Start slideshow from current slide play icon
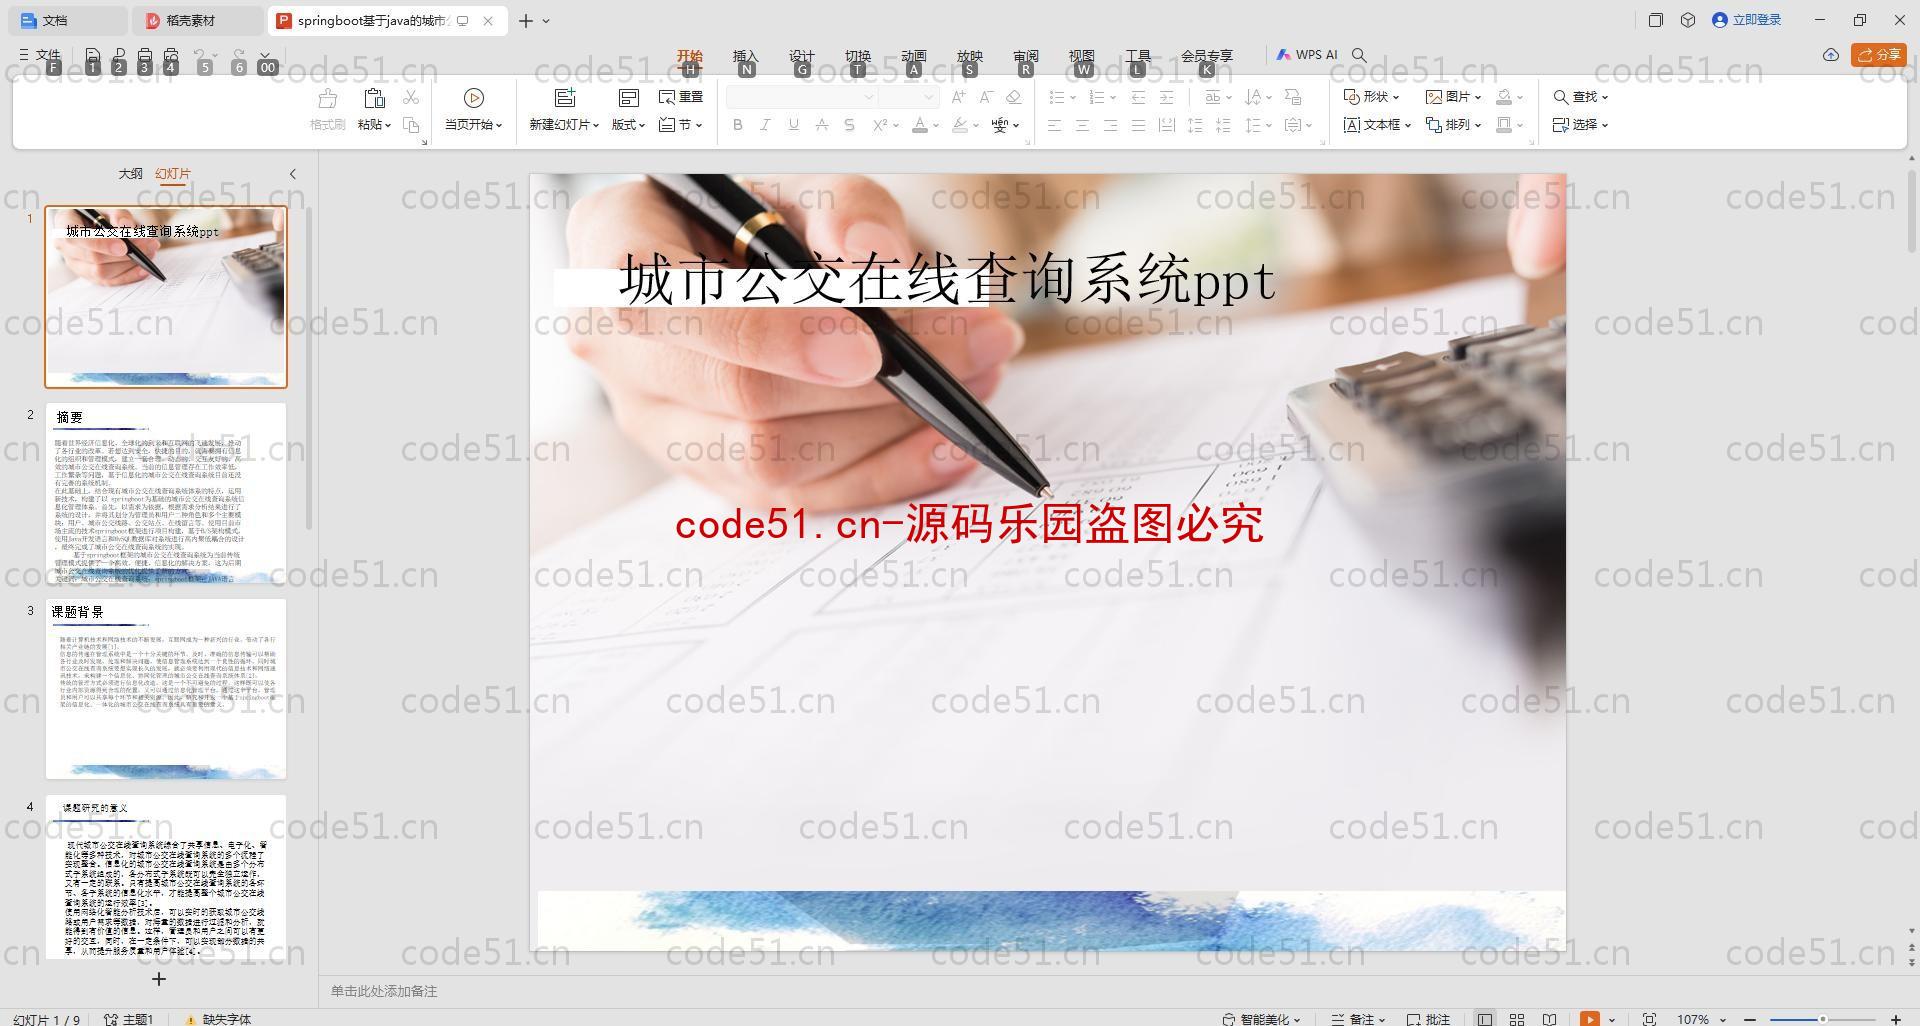The image size is (1920, 1026). [474, 98]
